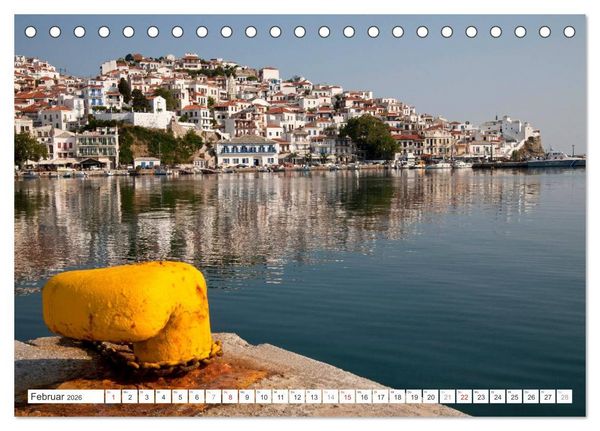The image size is (600, 431).
Task: Click the greyed day 7 cell
Action: (x=213, y=397)
